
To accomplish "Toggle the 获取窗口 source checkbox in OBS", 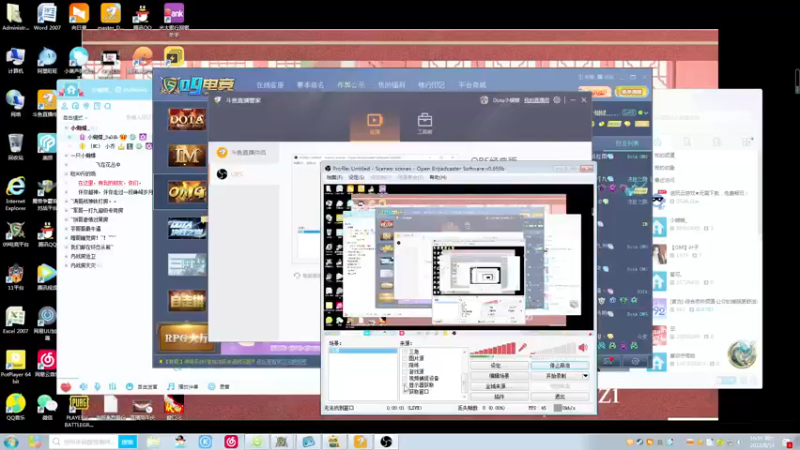I will (x=405, y=391).
